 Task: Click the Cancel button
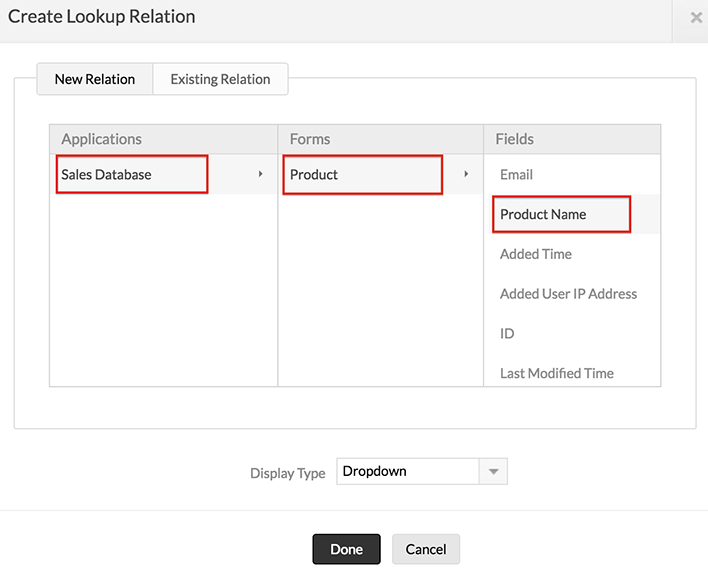426,549
